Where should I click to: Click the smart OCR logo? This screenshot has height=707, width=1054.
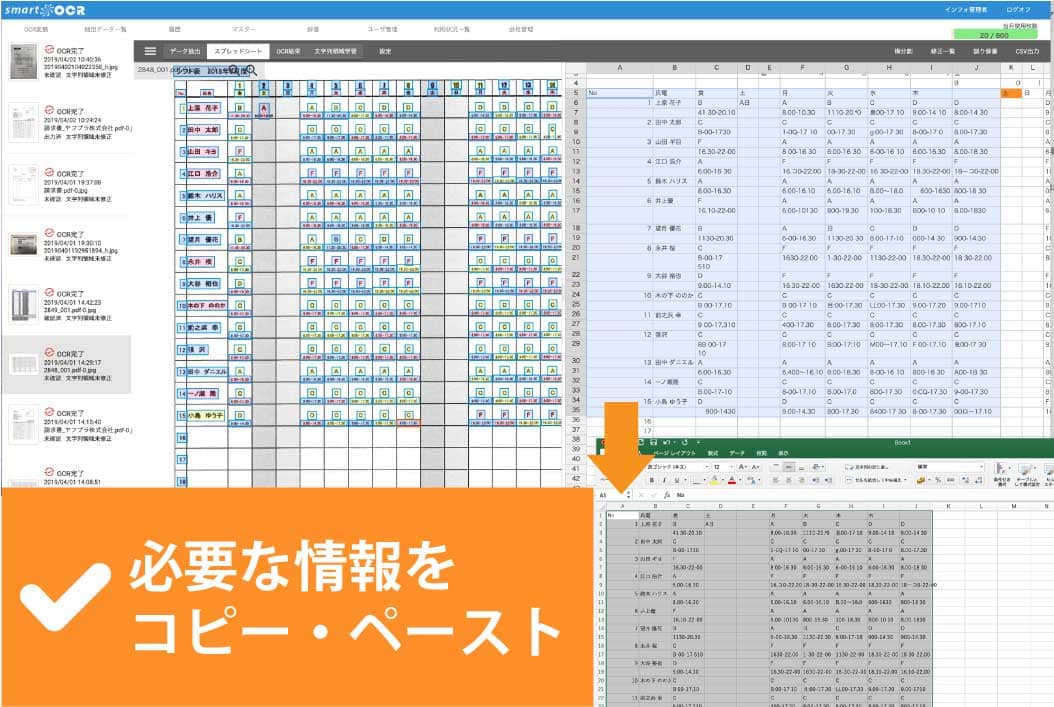[44, 10]
